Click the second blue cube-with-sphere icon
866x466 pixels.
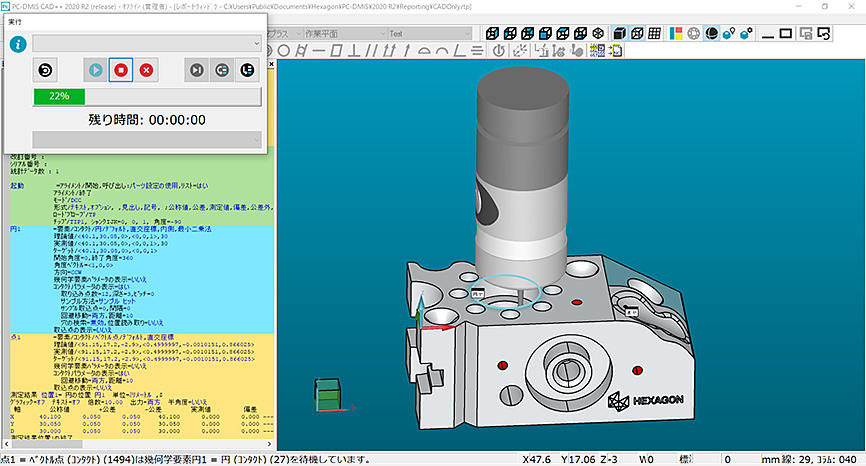point(747,34)
